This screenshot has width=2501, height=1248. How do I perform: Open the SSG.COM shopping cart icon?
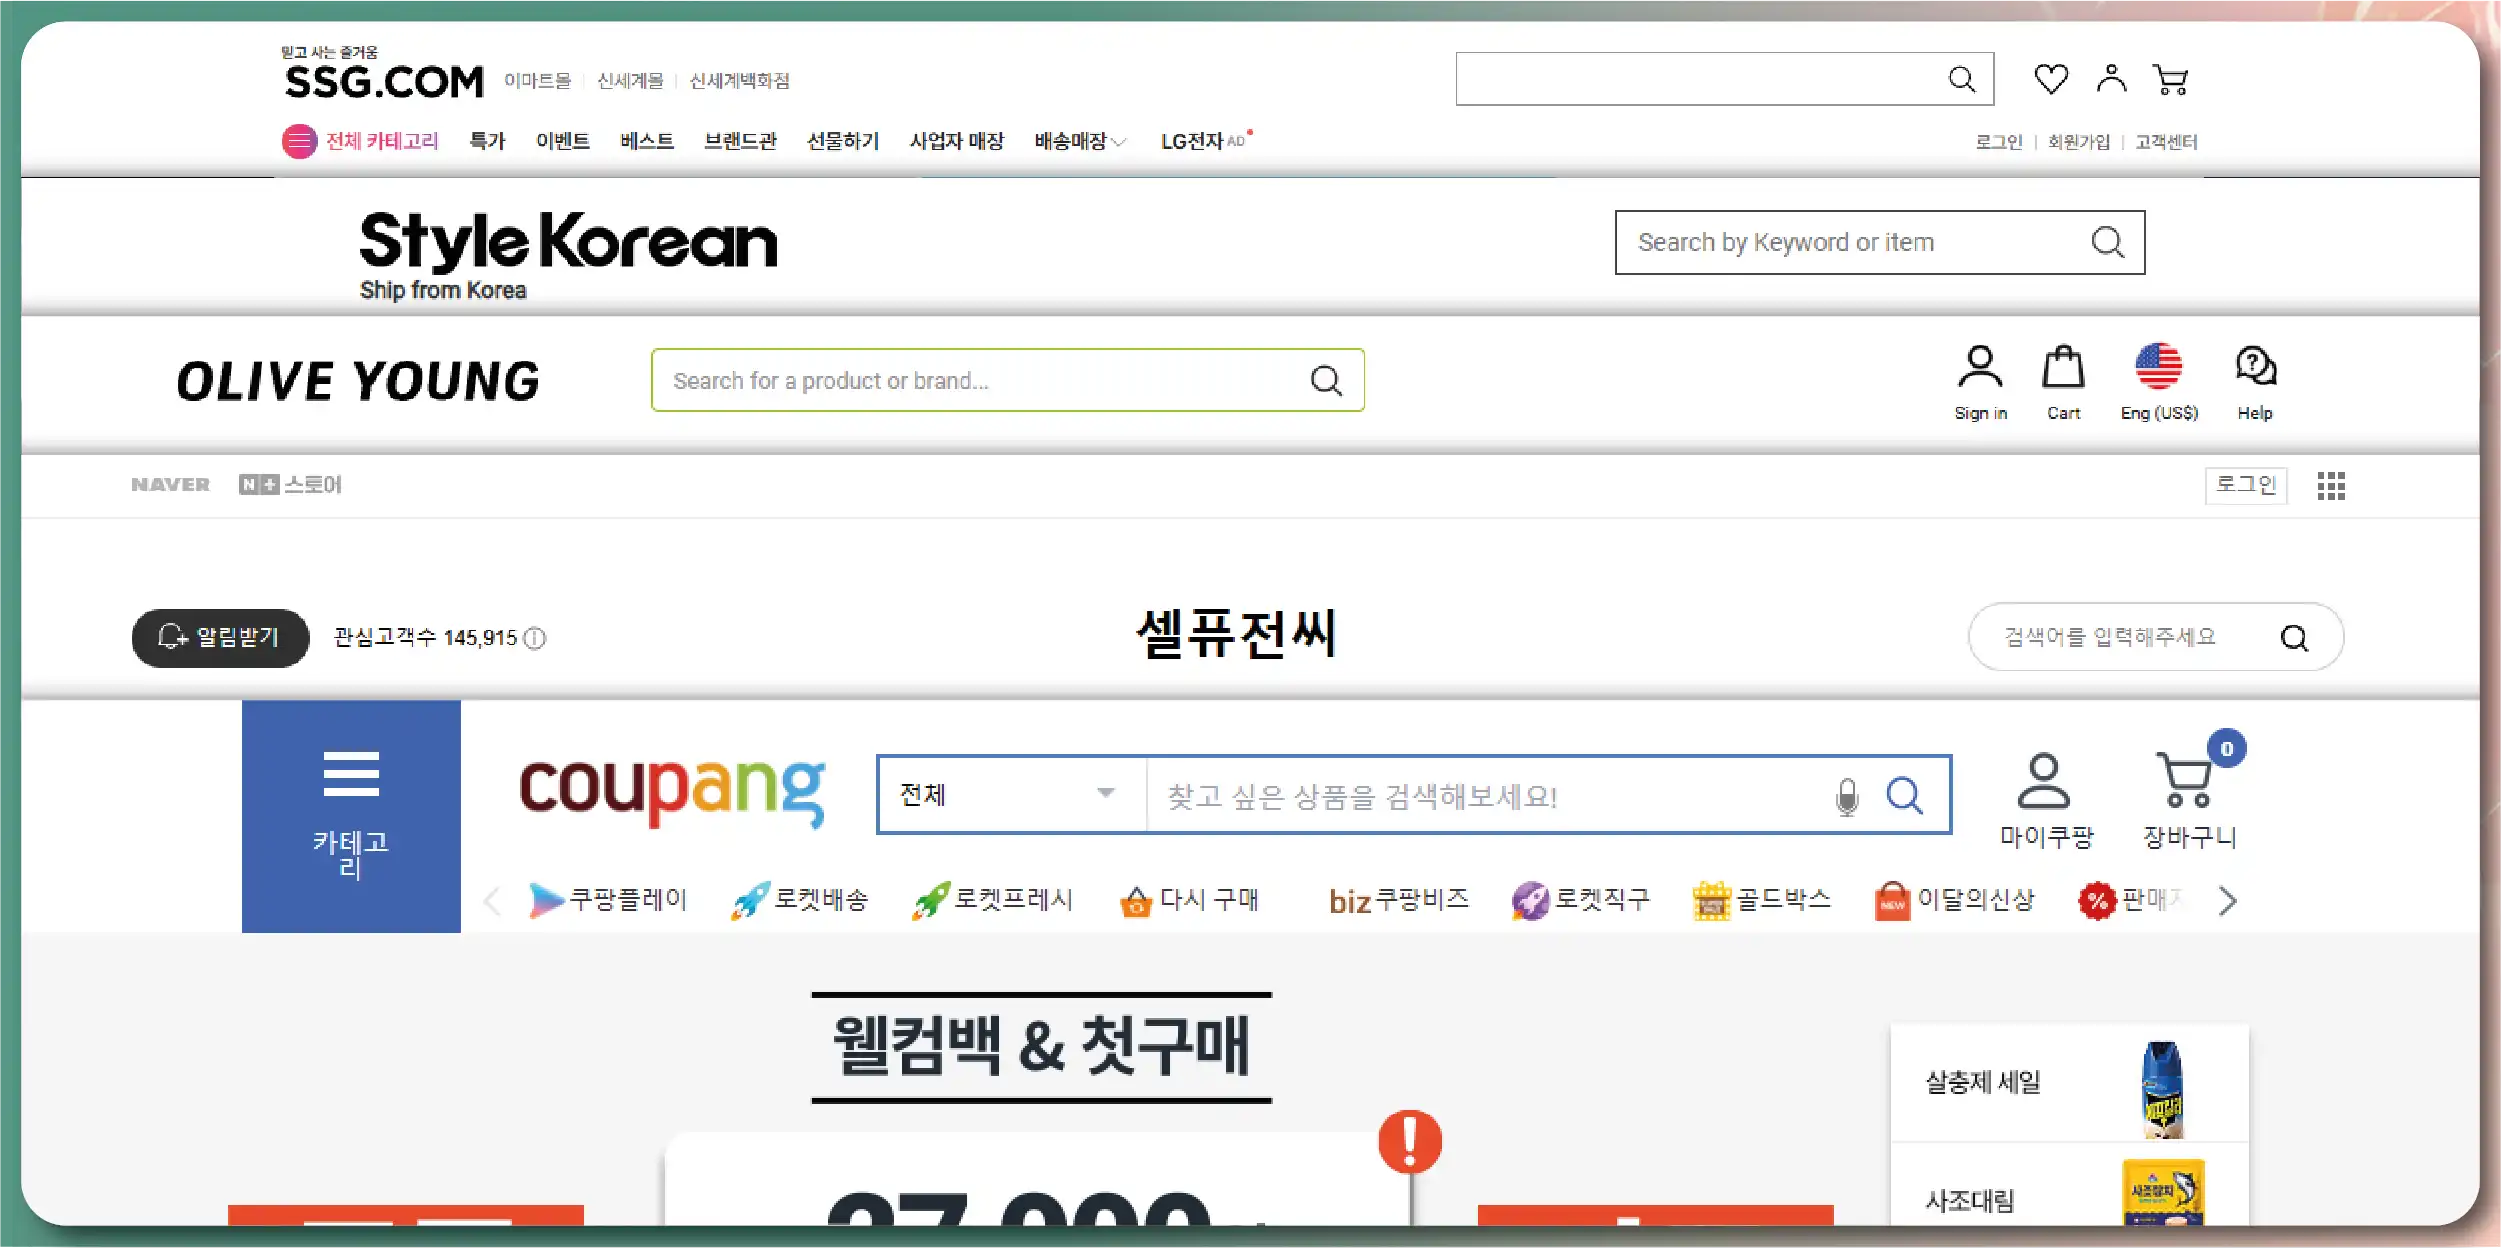coord(2170,79)
